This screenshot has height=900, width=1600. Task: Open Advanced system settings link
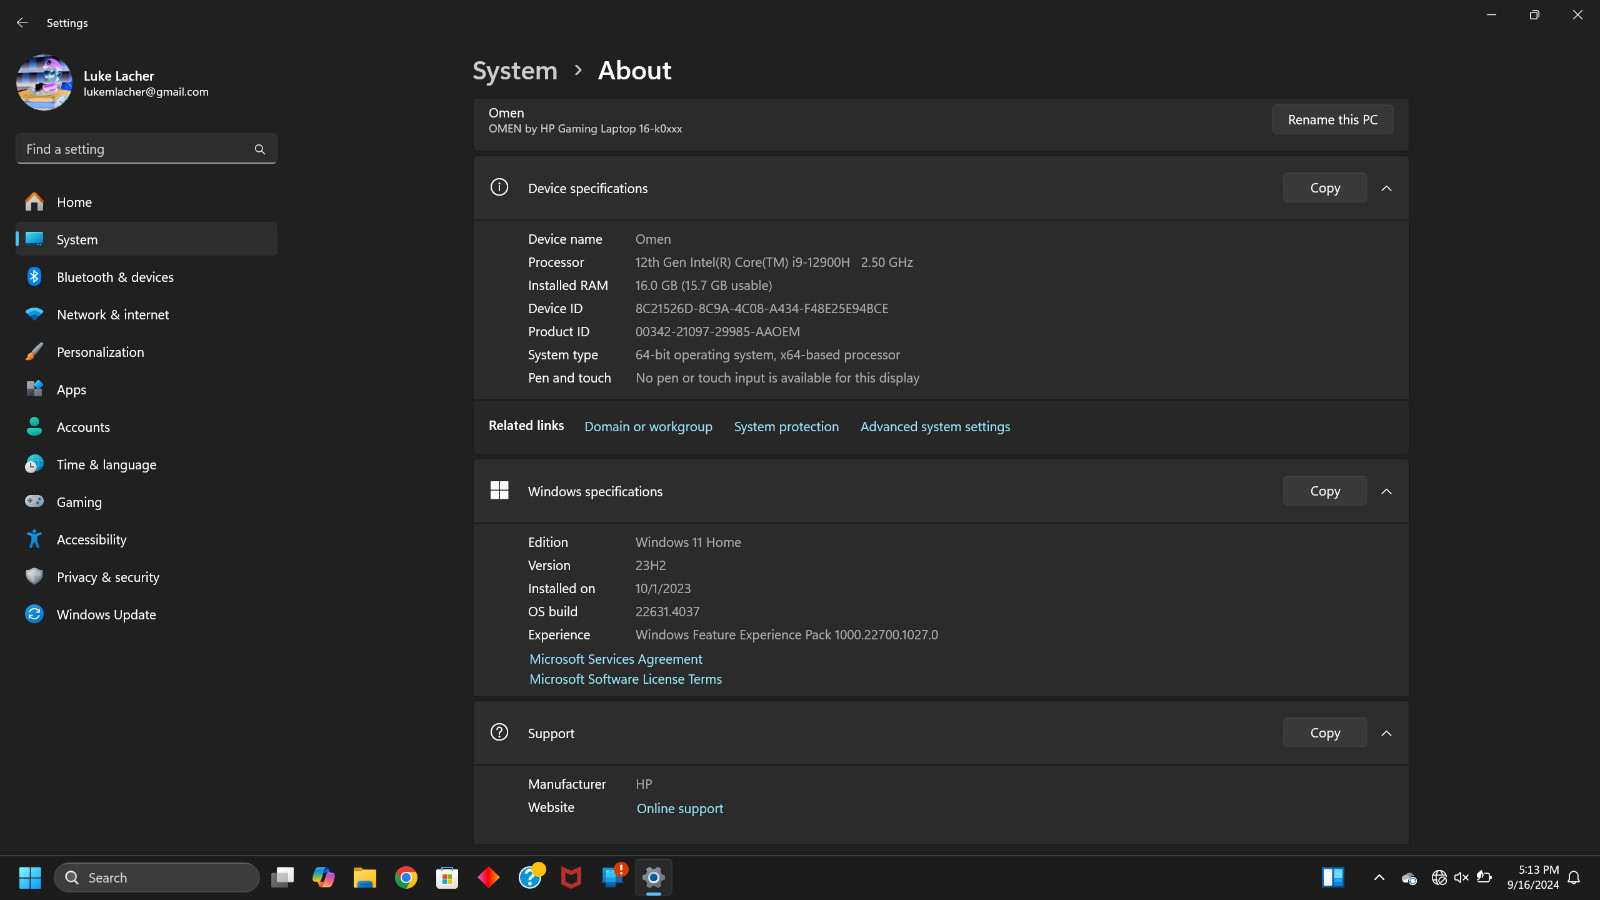click(x=935, y=427)
